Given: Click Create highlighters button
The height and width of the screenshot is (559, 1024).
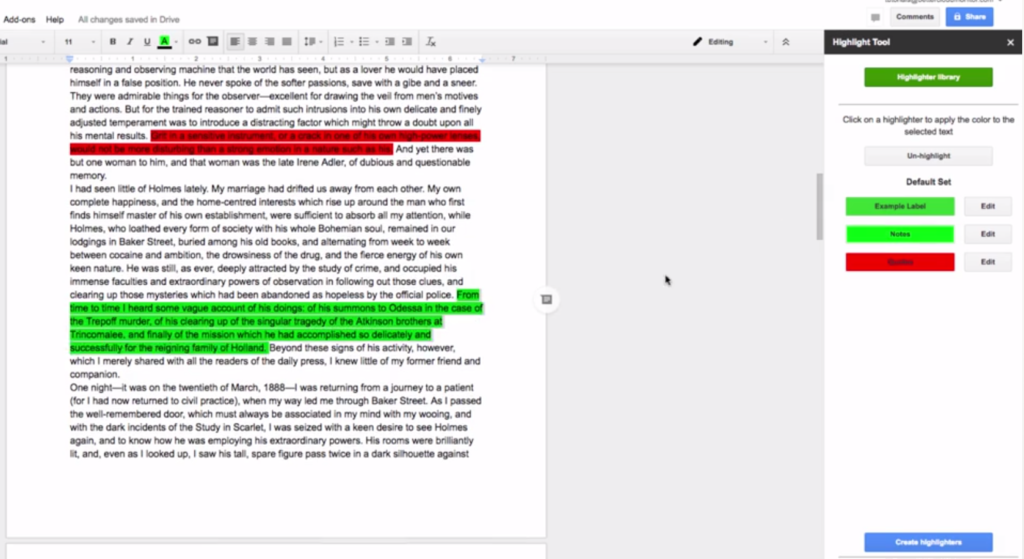Looking at the screenshot, I should pyautogui.click(x=928, y=542).
